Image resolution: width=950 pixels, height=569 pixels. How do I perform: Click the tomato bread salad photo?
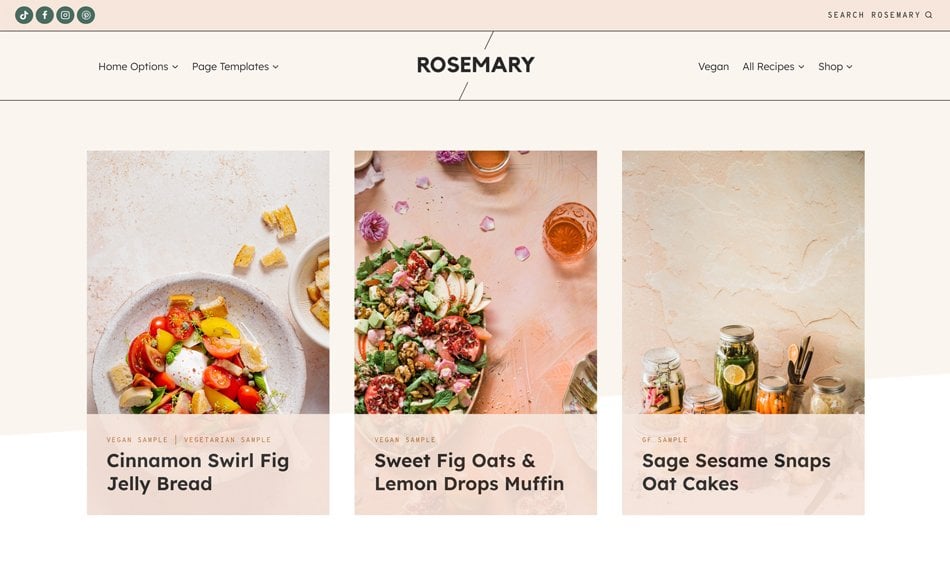point(208,282)
